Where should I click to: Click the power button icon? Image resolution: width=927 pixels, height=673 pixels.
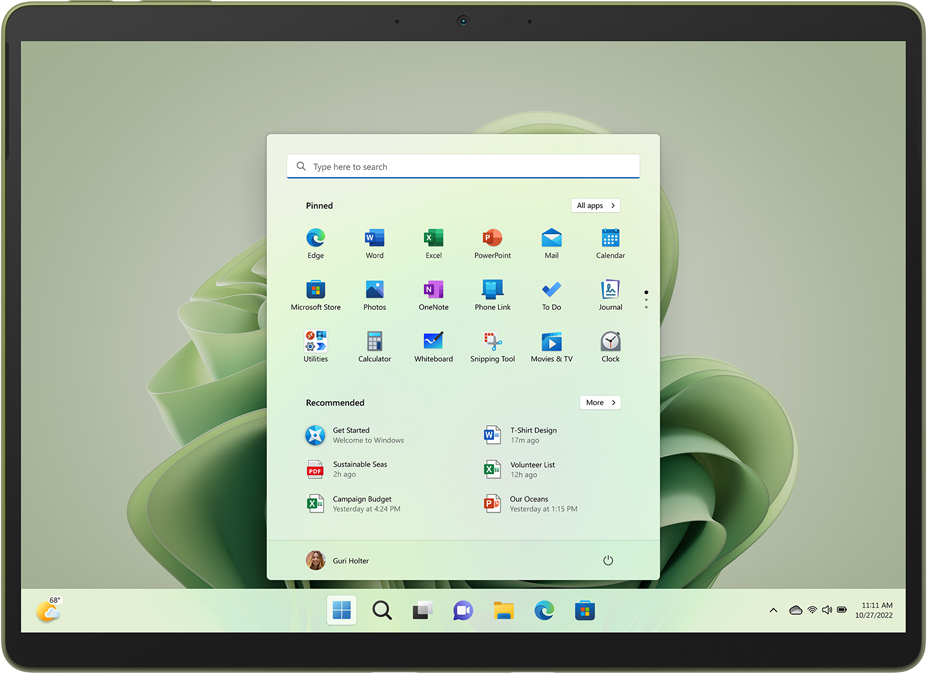click(x=608, y=561)
